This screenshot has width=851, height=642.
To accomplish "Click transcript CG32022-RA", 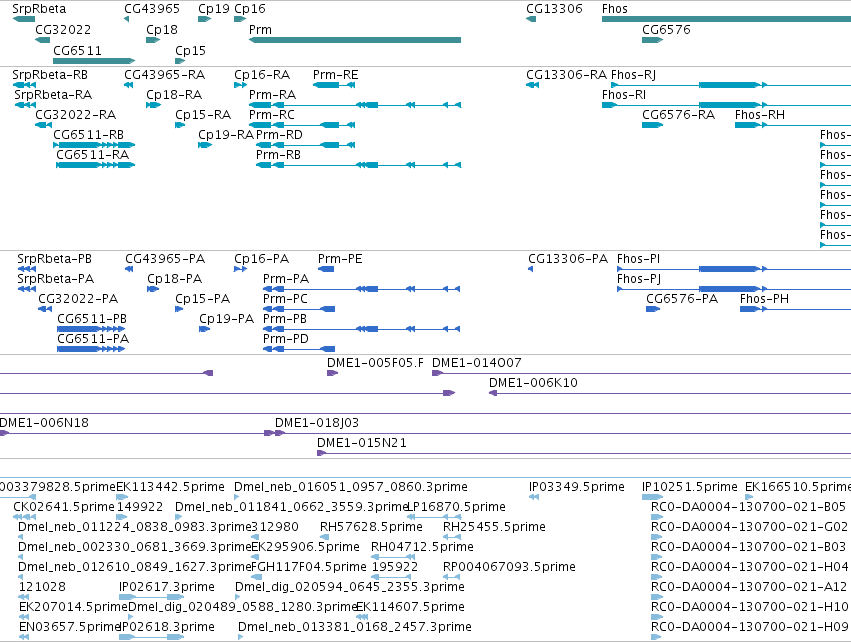I will (75, 115).
